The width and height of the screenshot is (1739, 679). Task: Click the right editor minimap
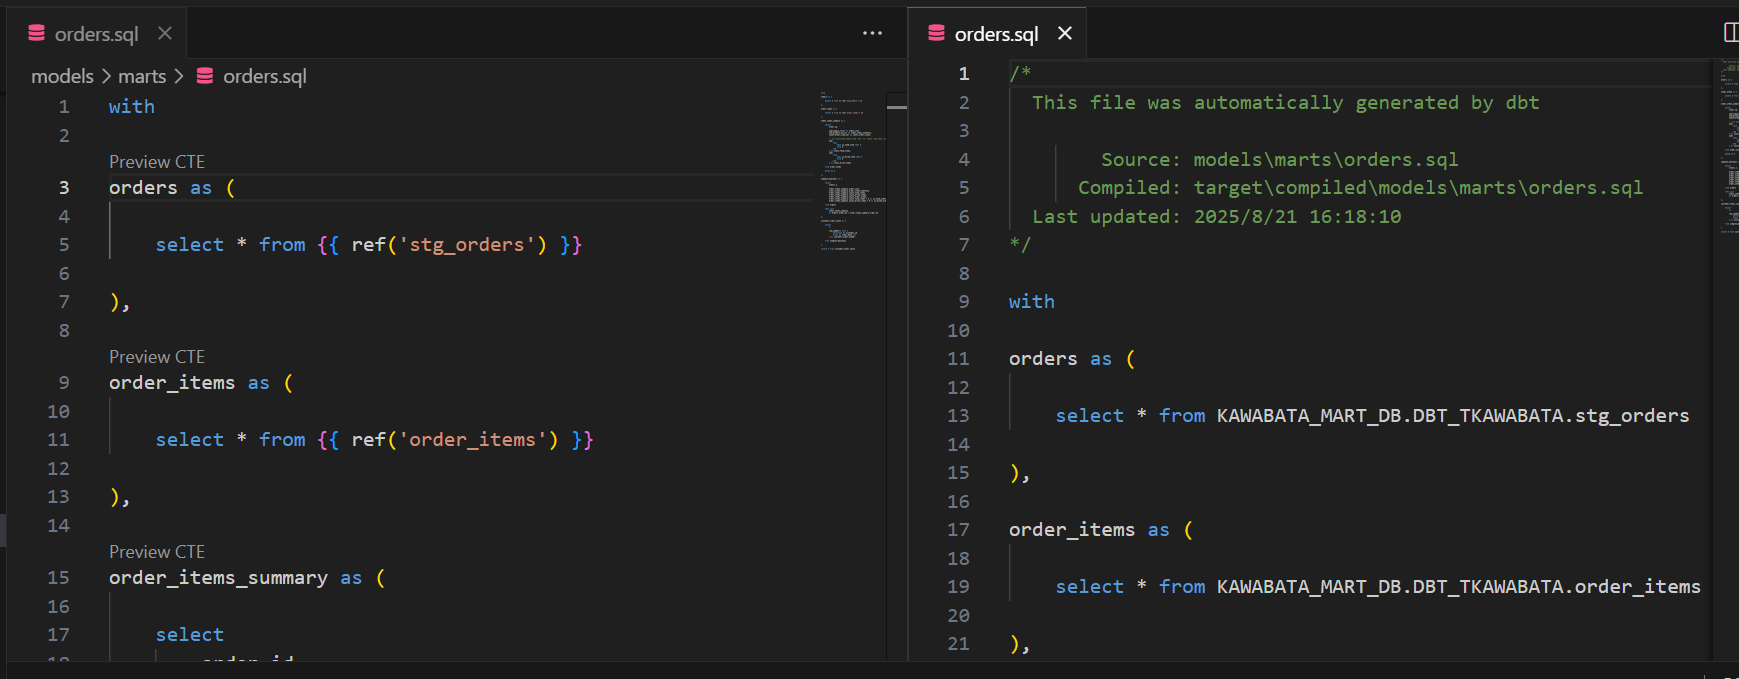point(1729,148)
